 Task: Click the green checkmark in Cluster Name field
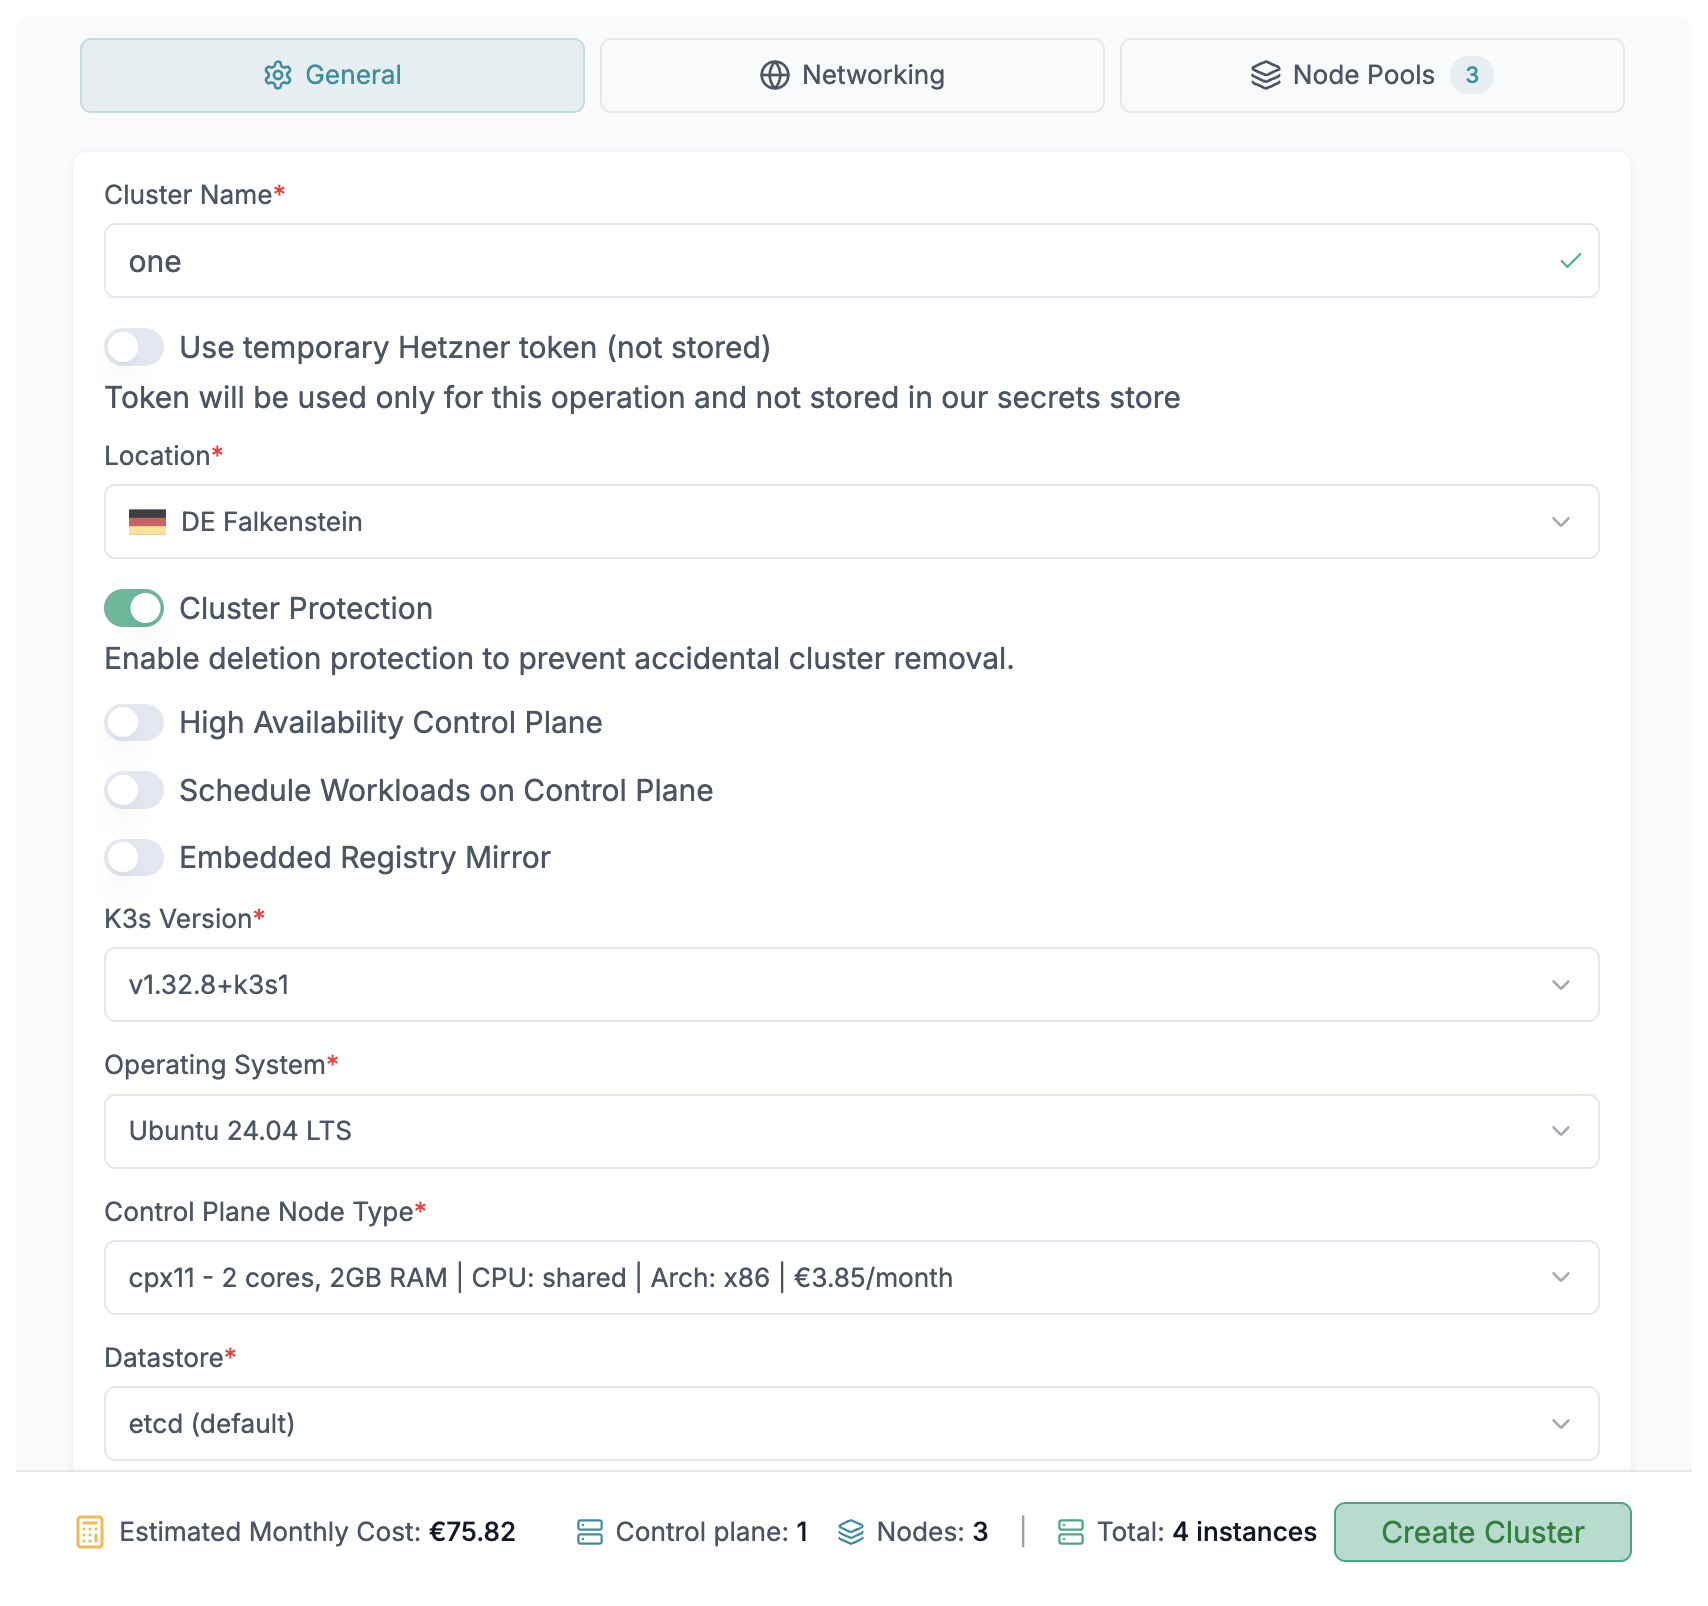1570,261
